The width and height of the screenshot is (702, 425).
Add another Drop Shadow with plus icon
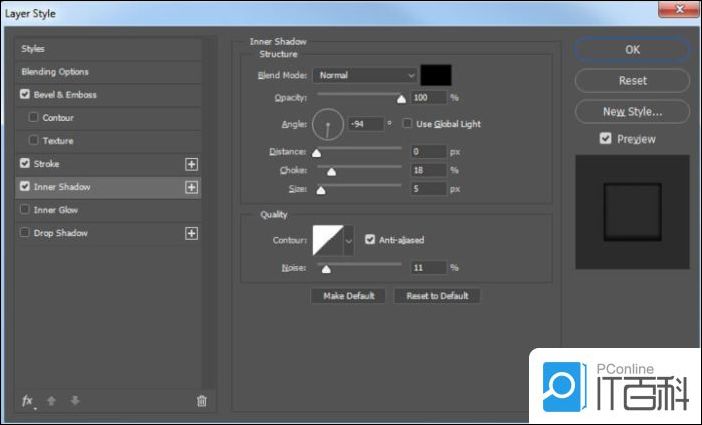click(x=192, y=233)
